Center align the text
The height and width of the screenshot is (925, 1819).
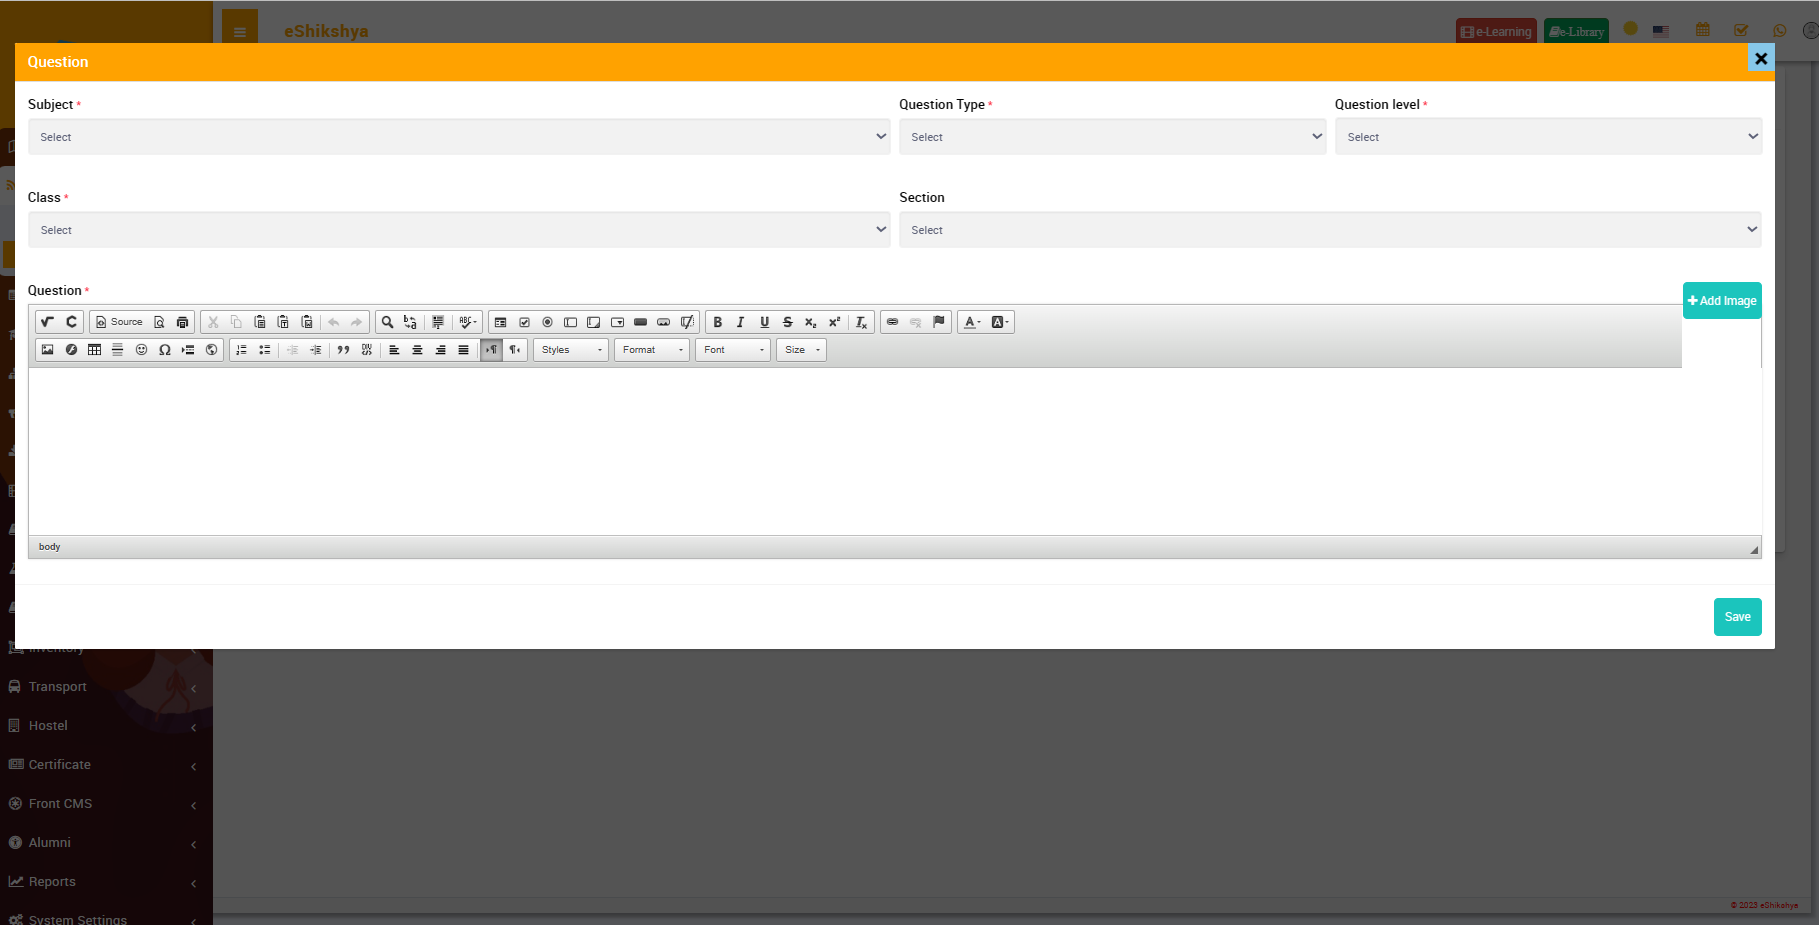click(417, 350)
